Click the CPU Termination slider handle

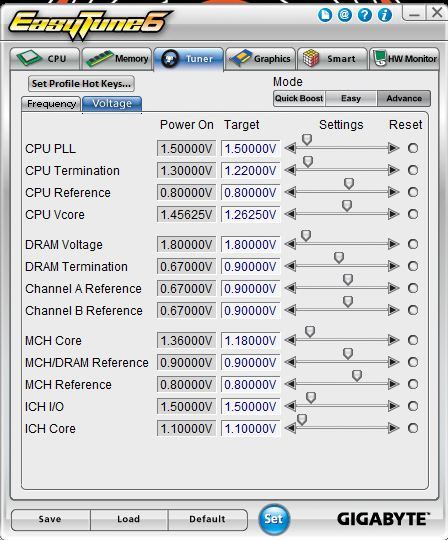(x=308, y=162)
